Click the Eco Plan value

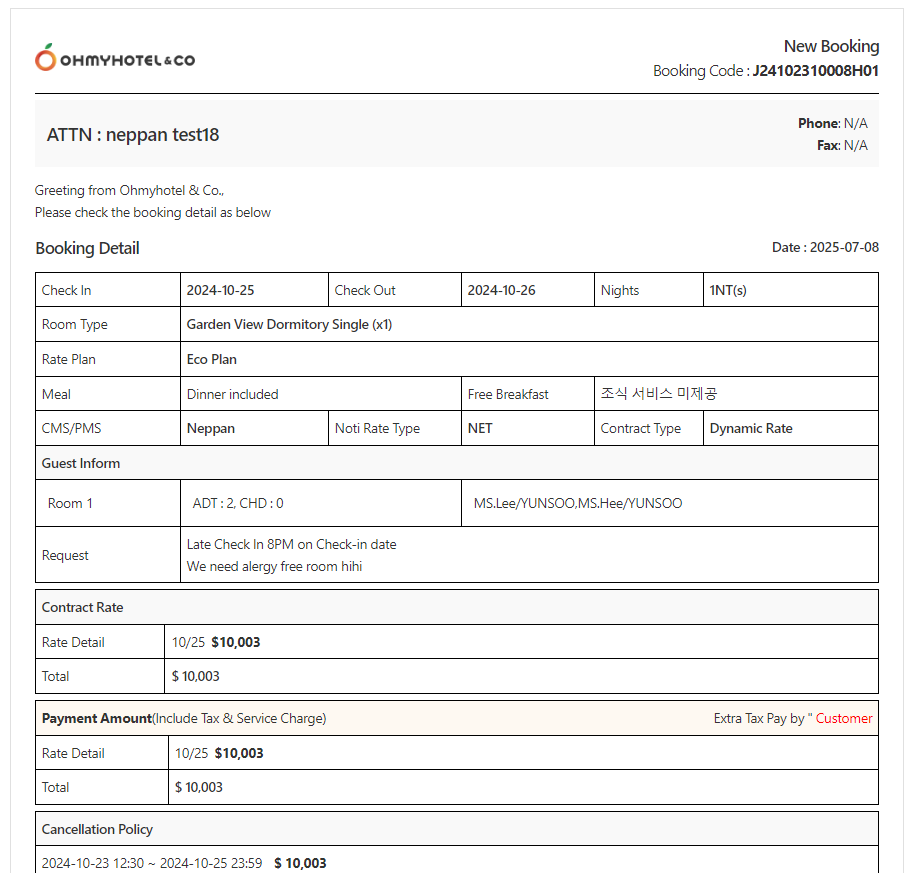pos(211,359)
